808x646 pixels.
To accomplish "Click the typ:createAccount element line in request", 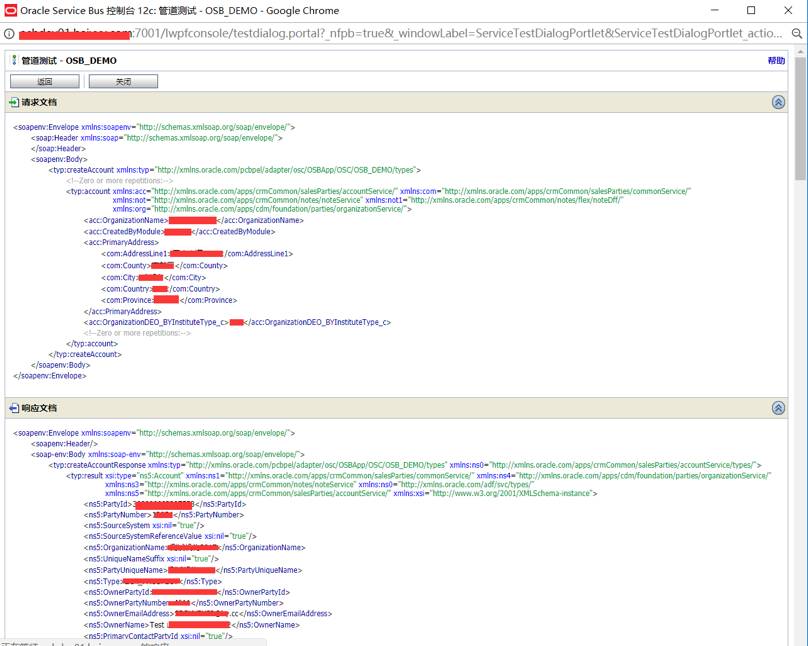I will click(234, 170).
